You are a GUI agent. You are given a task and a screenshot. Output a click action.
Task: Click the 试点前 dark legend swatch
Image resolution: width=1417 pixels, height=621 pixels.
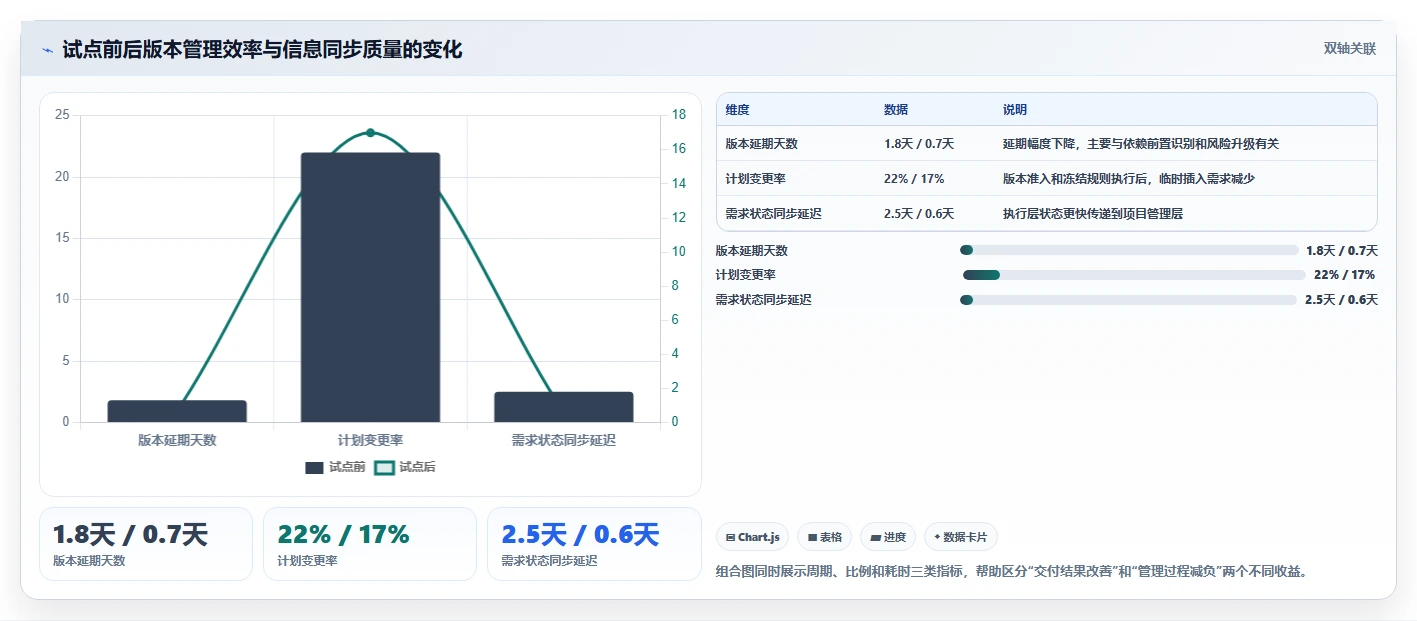pyautogui.click(x=314, y=467)
